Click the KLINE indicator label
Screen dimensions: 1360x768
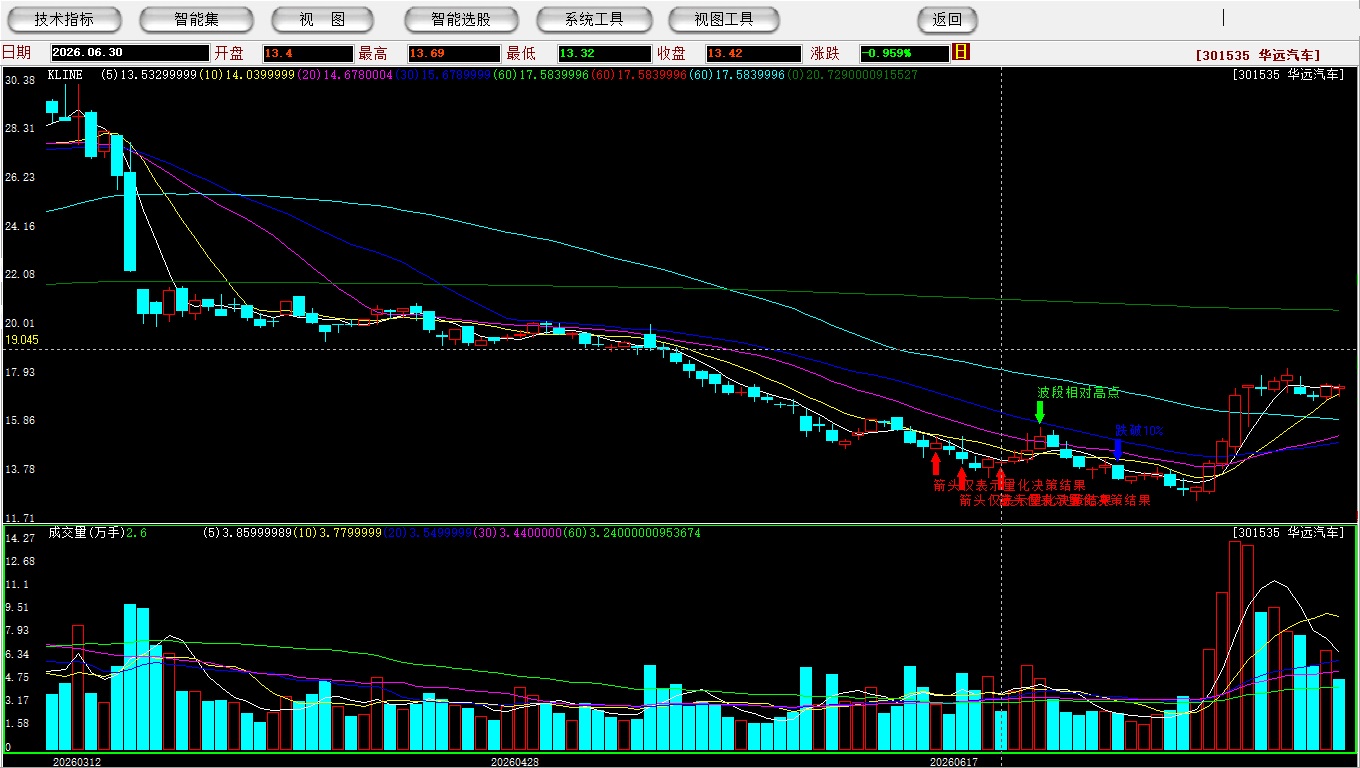click(x=65, y=75)
